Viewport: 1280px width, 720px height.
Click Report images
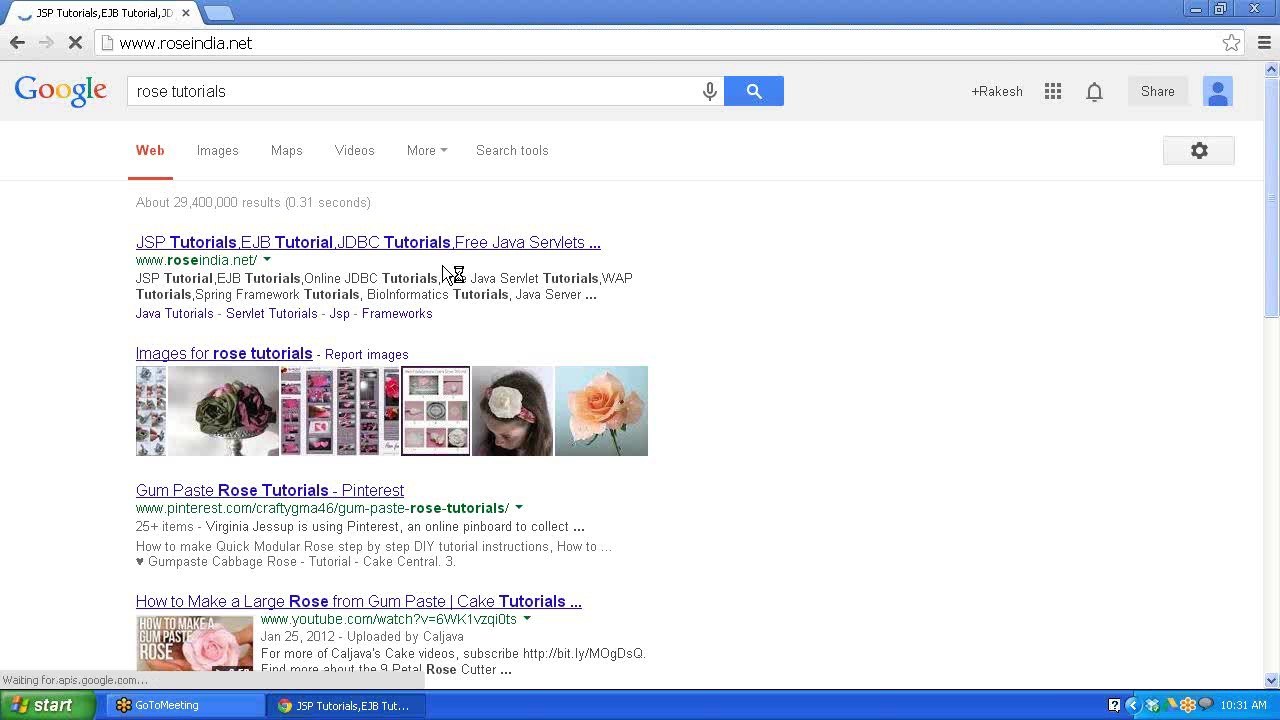tap(366, 354)
